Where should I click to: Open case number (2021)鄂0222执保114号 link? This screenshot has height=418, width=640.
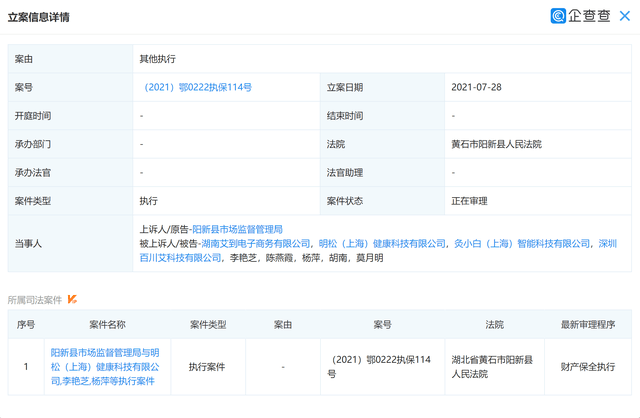point(198,87)
